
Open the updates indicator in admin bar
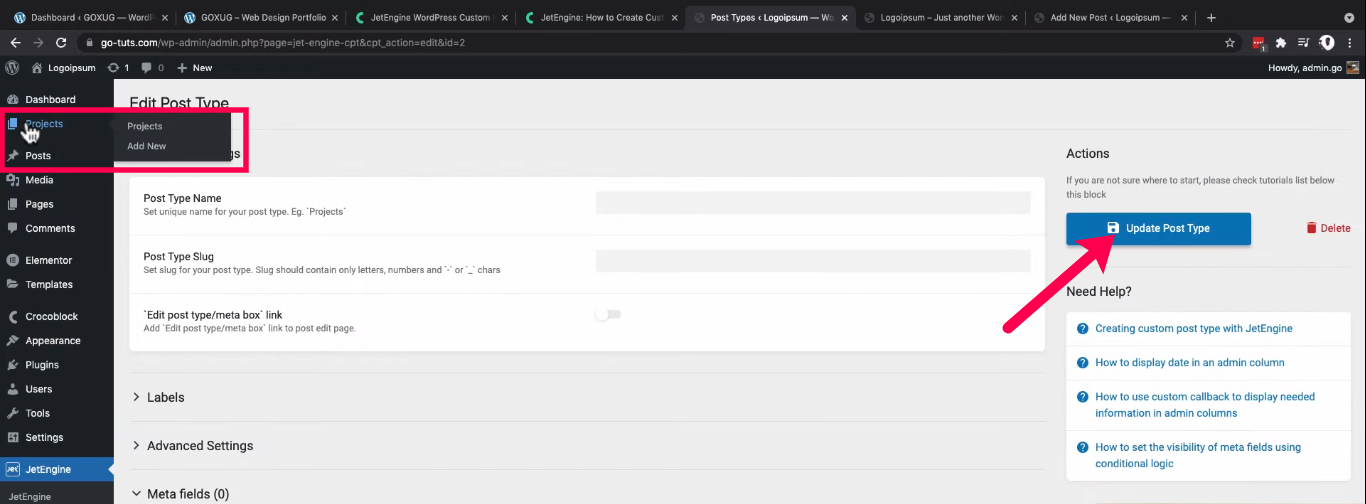(x=118, y=68)
